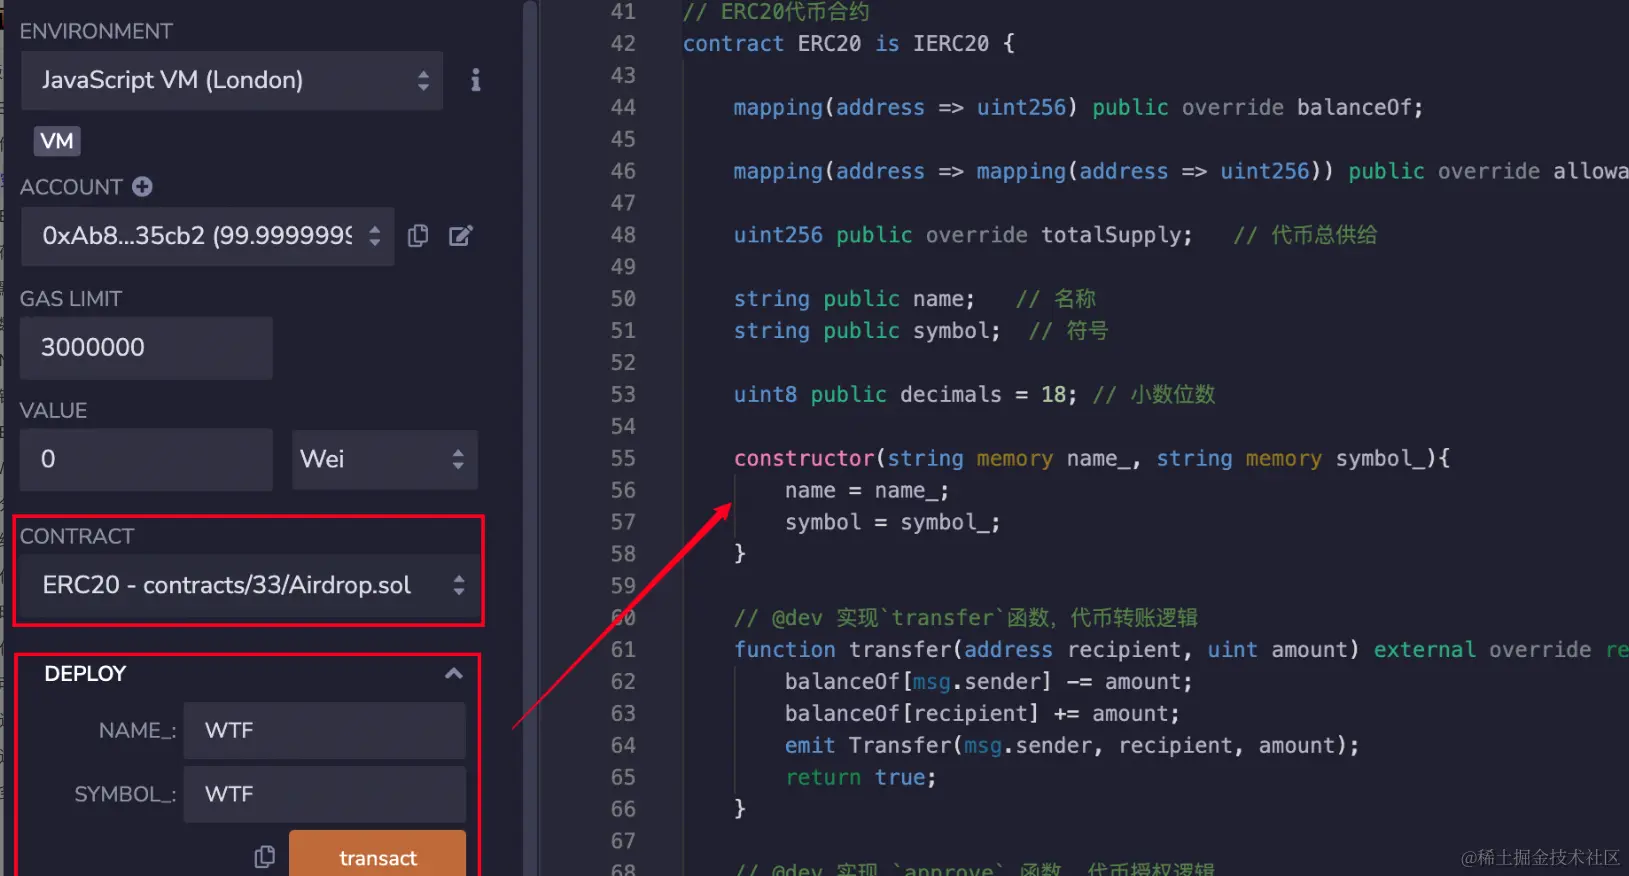The image size is (1629, 876).
Task: Click line number 42 in the gutter
Action: pyautogui.click(x=623, y=43)
